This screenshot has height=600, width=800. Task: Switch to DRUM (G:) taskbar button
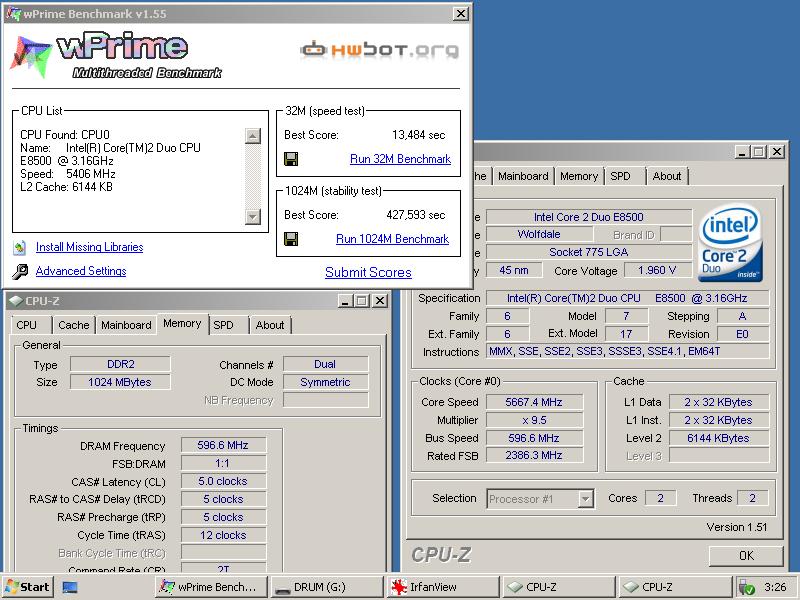coord(327,587)
